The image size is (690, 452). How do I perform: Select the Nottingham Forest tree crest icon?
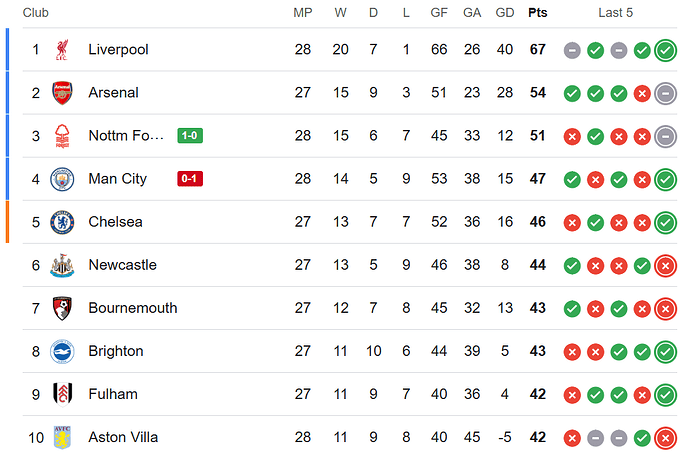click(x=62, y=136)
